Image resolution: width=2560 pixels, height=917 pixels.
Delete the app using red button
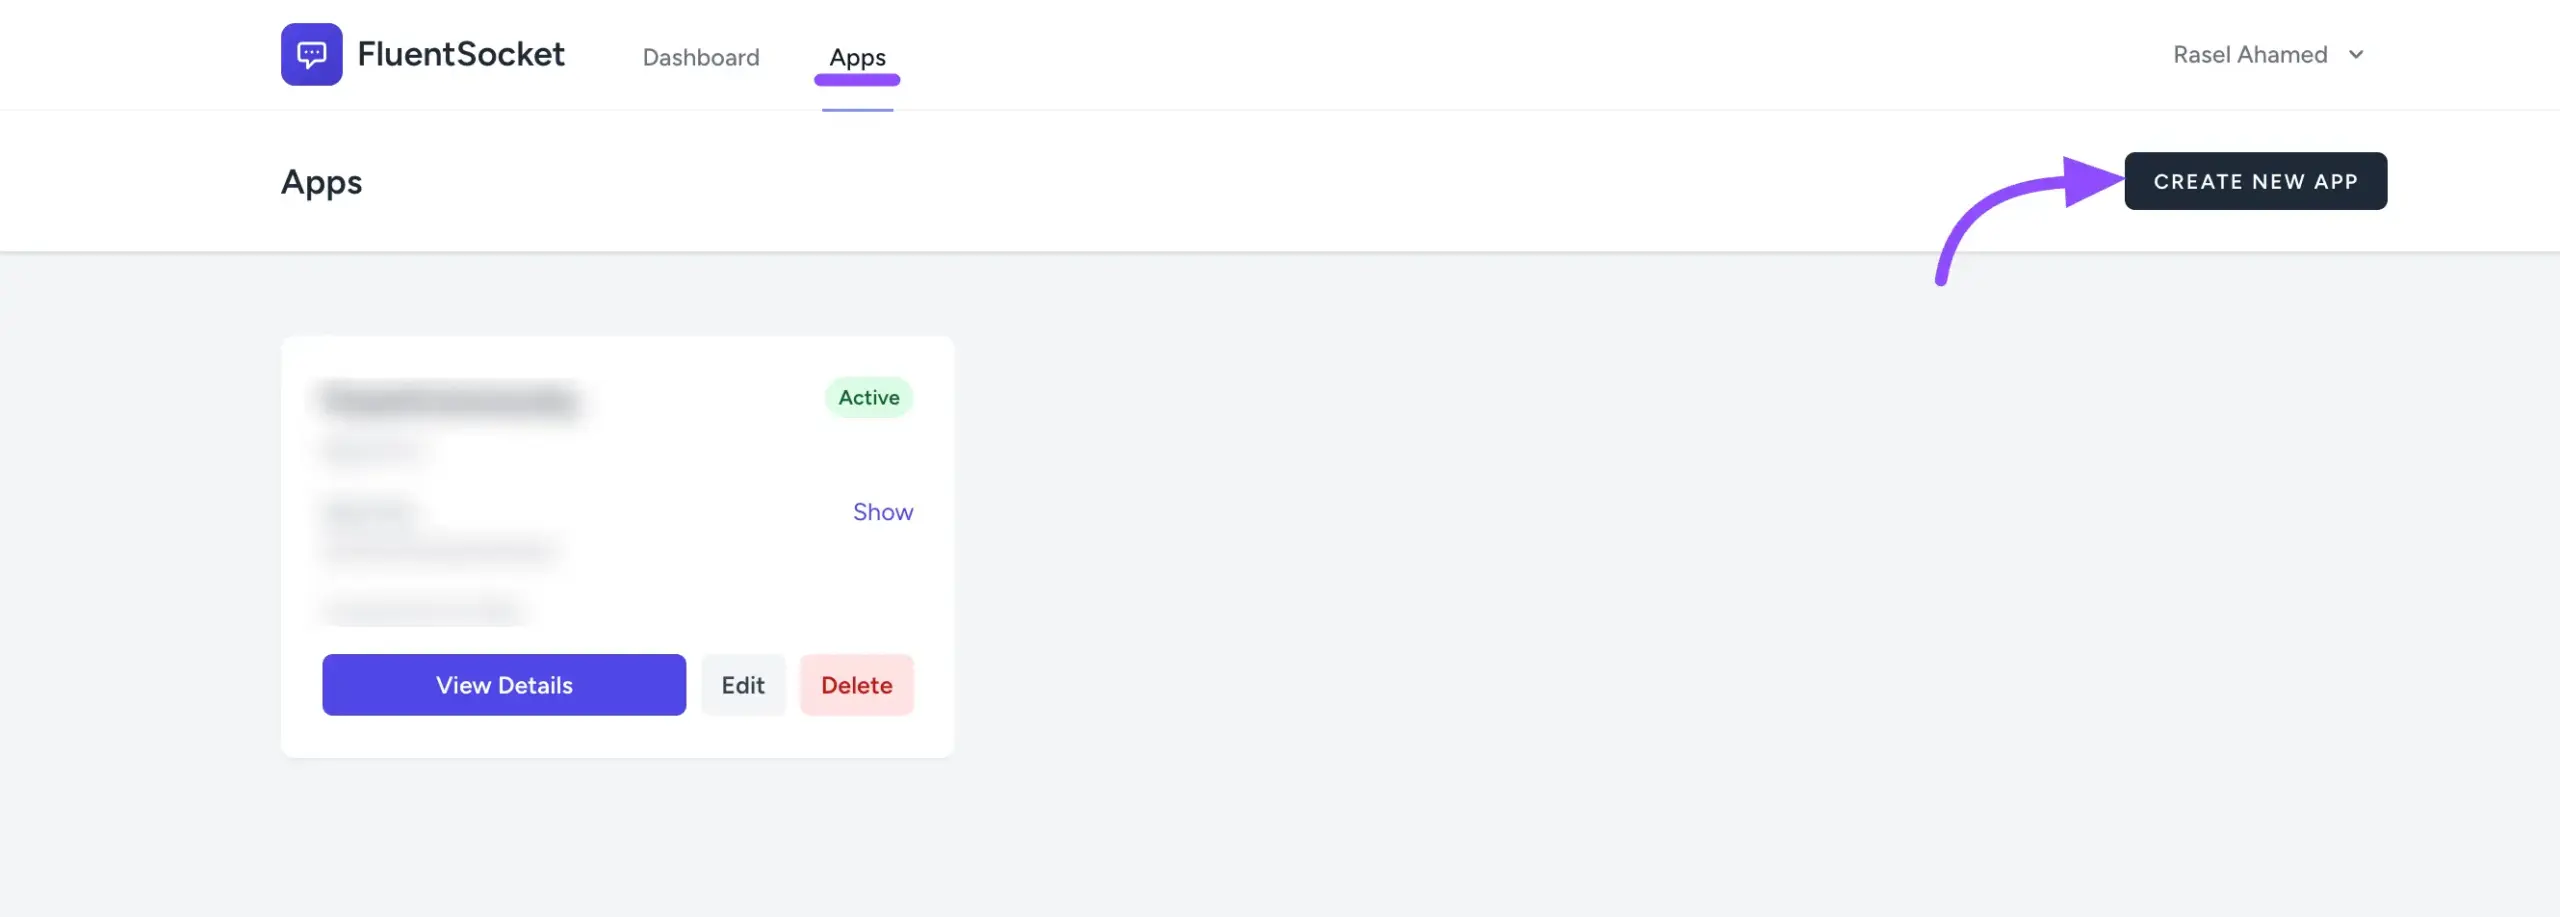856,685
